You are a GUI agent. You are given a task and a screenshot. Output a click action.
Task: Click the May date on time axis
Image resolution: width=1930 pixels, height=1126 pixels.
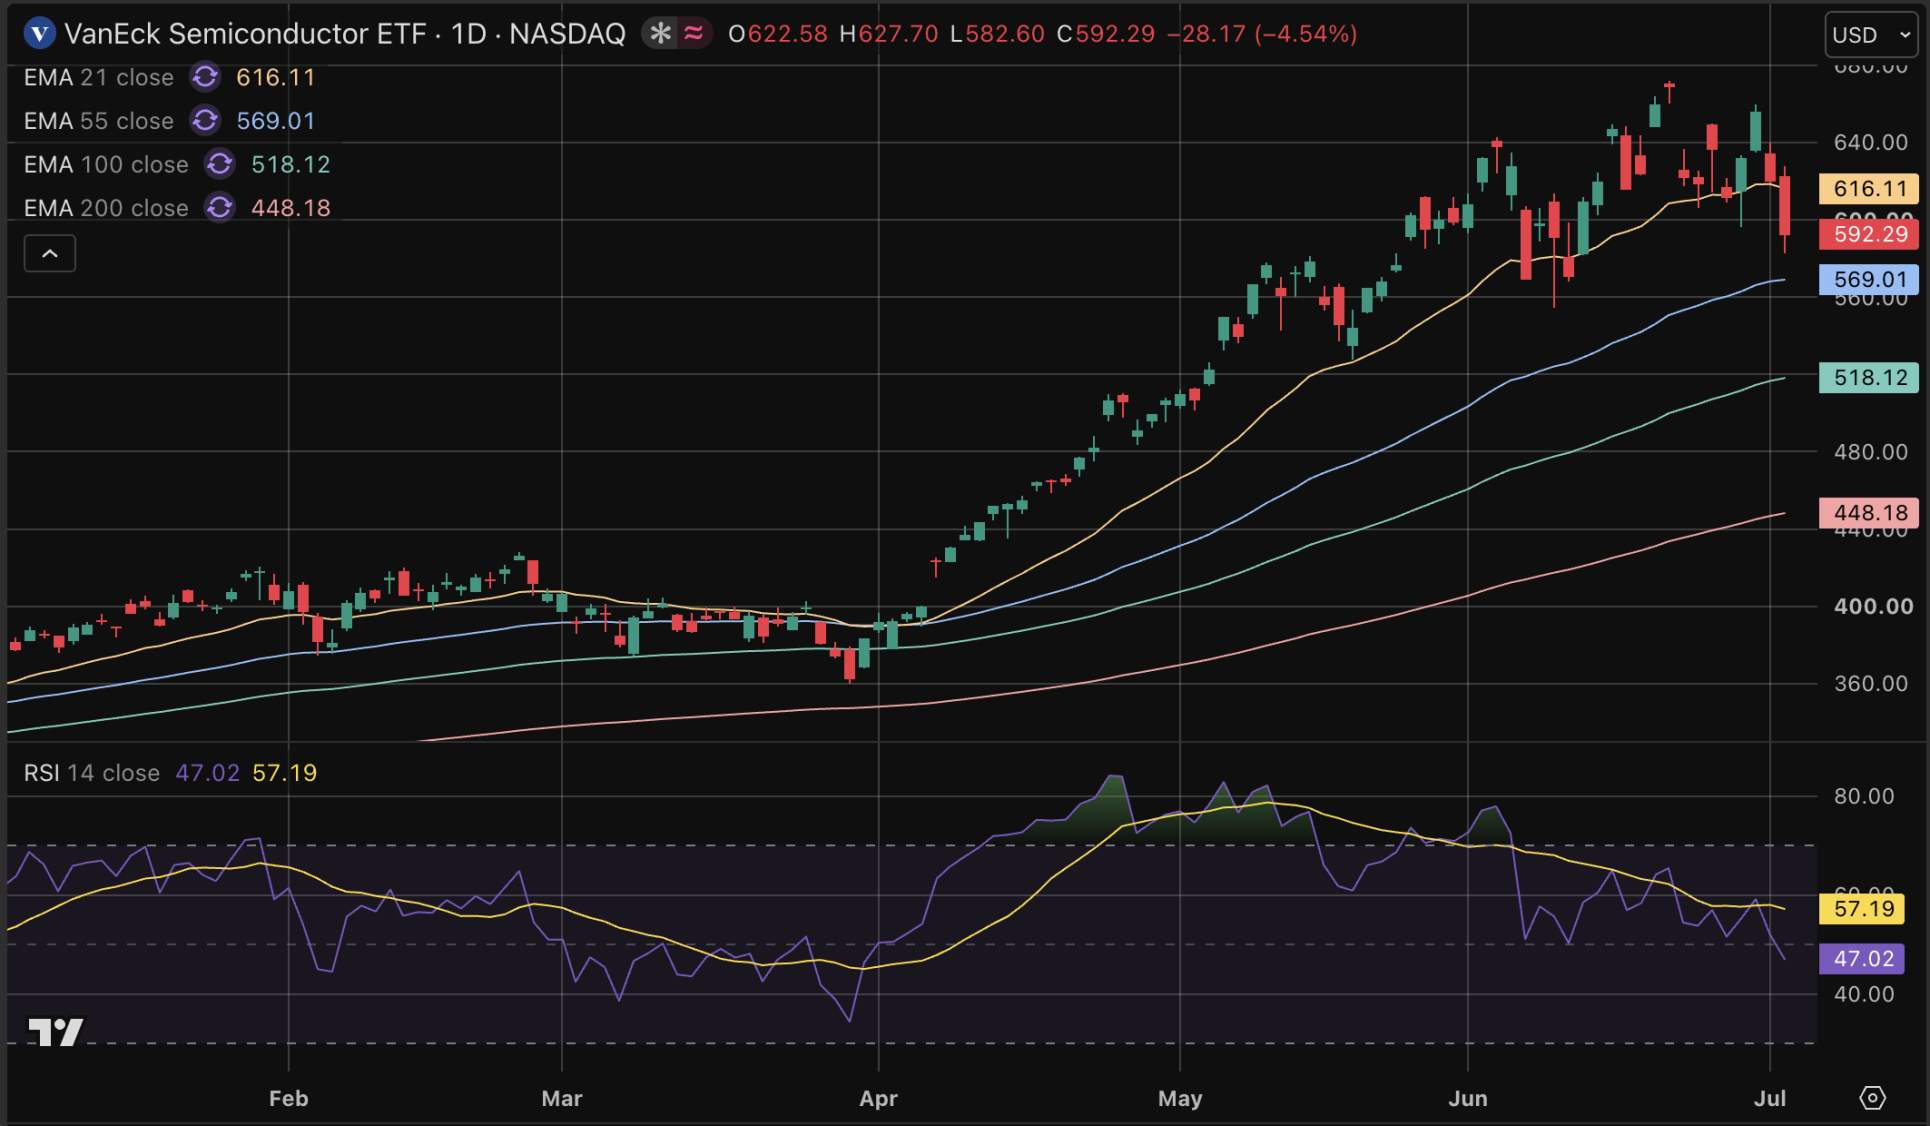(1180, 1098)
